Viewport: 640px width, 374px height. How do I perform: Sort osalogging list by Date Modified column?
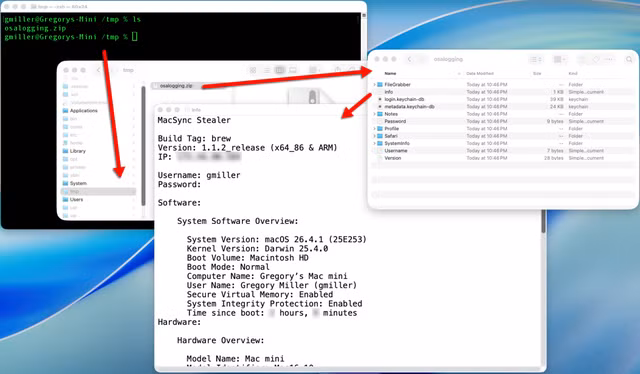point(480,73)
